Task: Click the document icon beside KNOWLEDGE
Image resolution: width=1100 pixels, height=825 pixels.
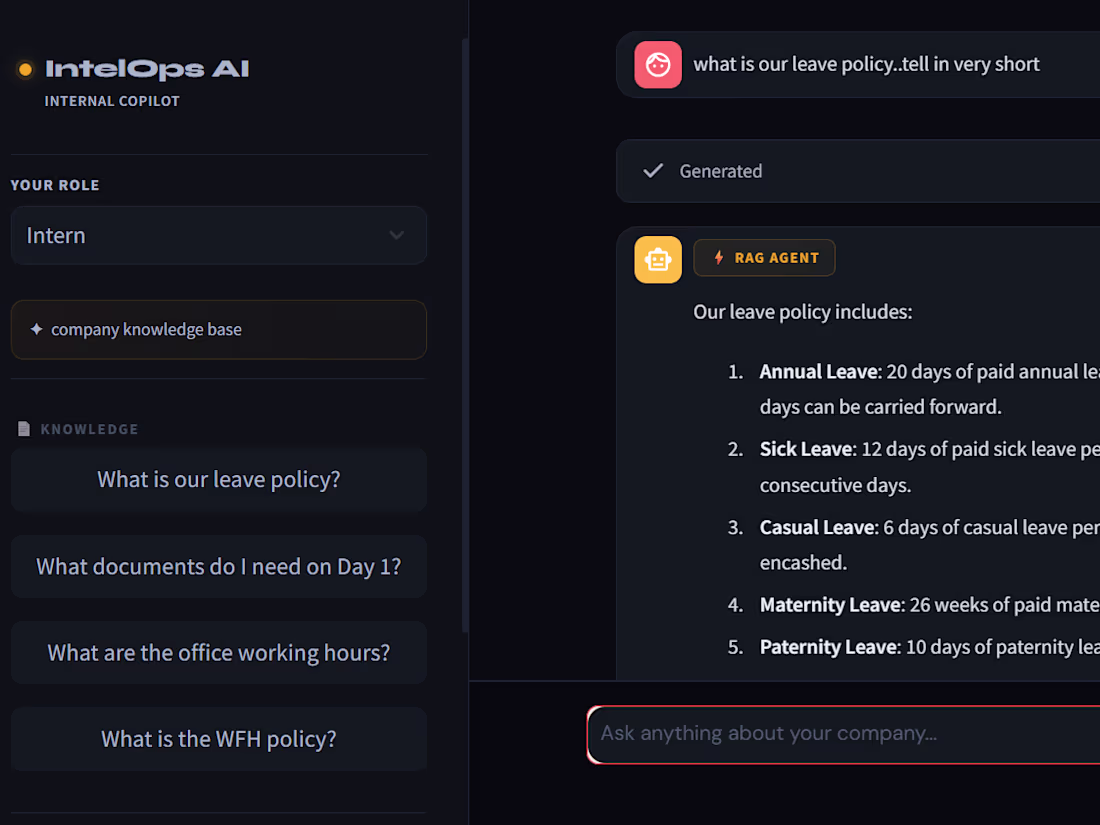Action: coord(24,429)
